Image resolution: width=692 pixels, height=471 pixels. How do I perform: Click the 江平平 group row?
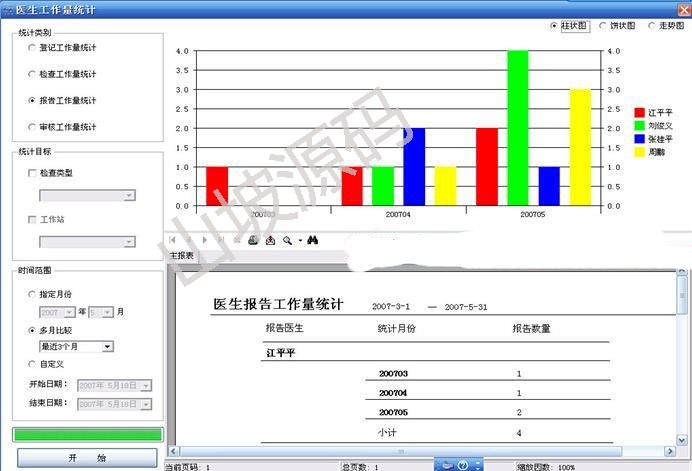pyautogui.click(x=281, y=353)
